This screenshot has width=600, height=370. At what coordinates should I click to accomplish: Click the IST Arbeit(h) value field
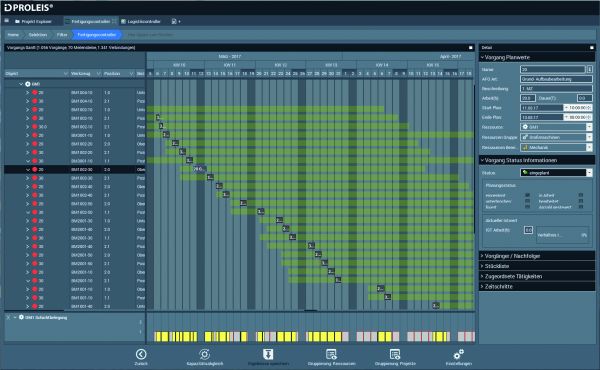528,230
